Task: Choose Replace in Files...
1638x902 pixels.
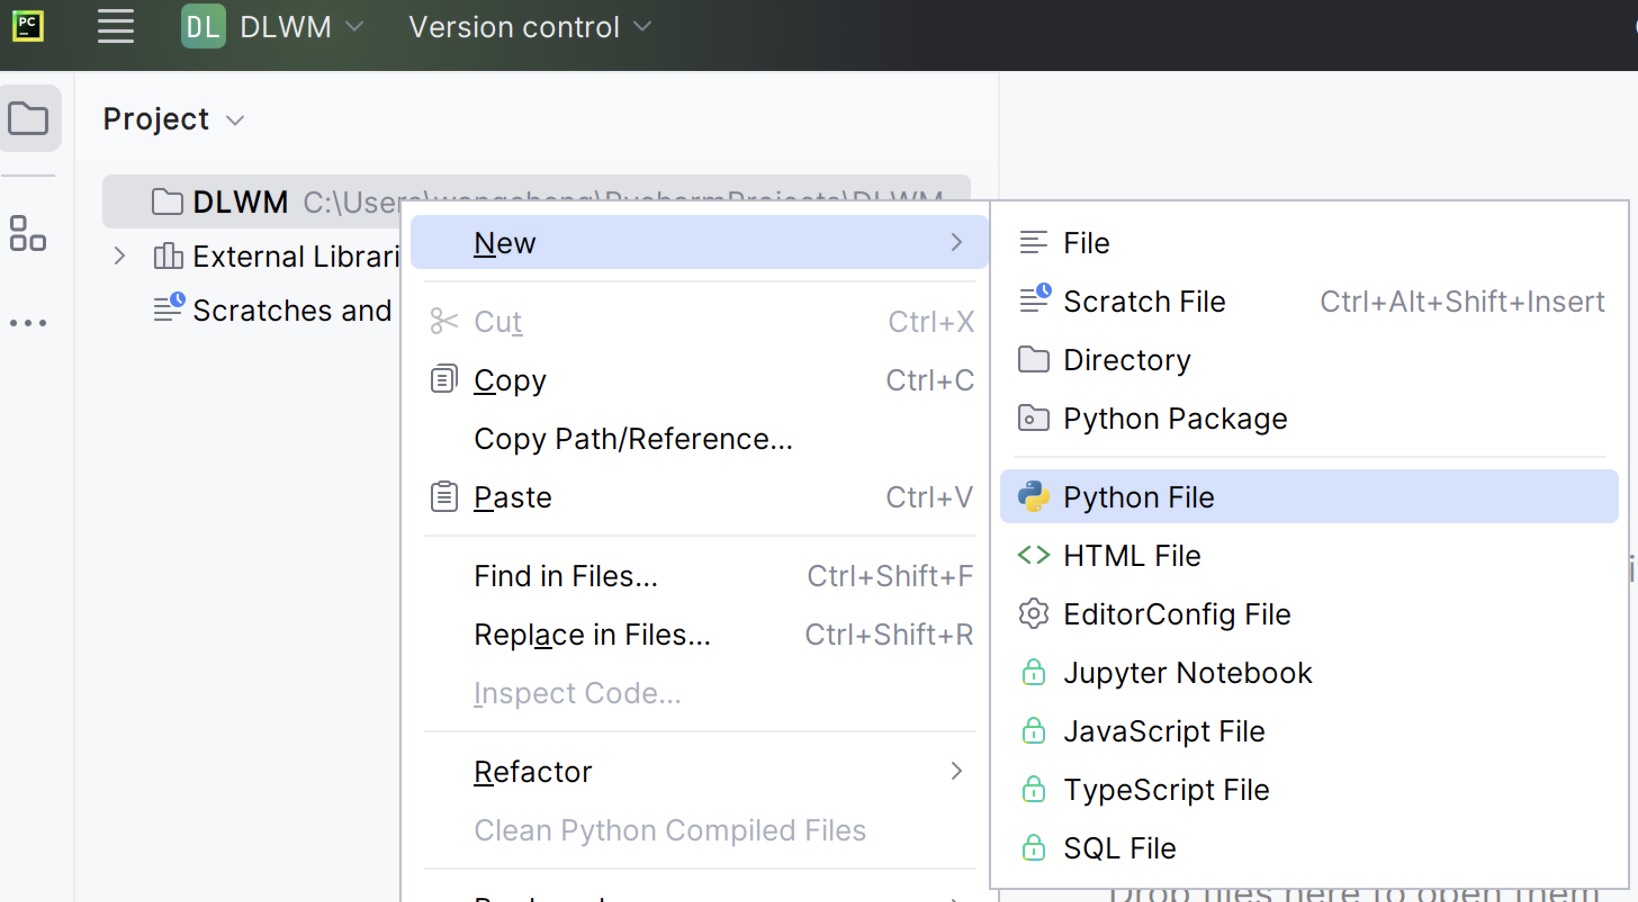Action: [x=699, y=634]
